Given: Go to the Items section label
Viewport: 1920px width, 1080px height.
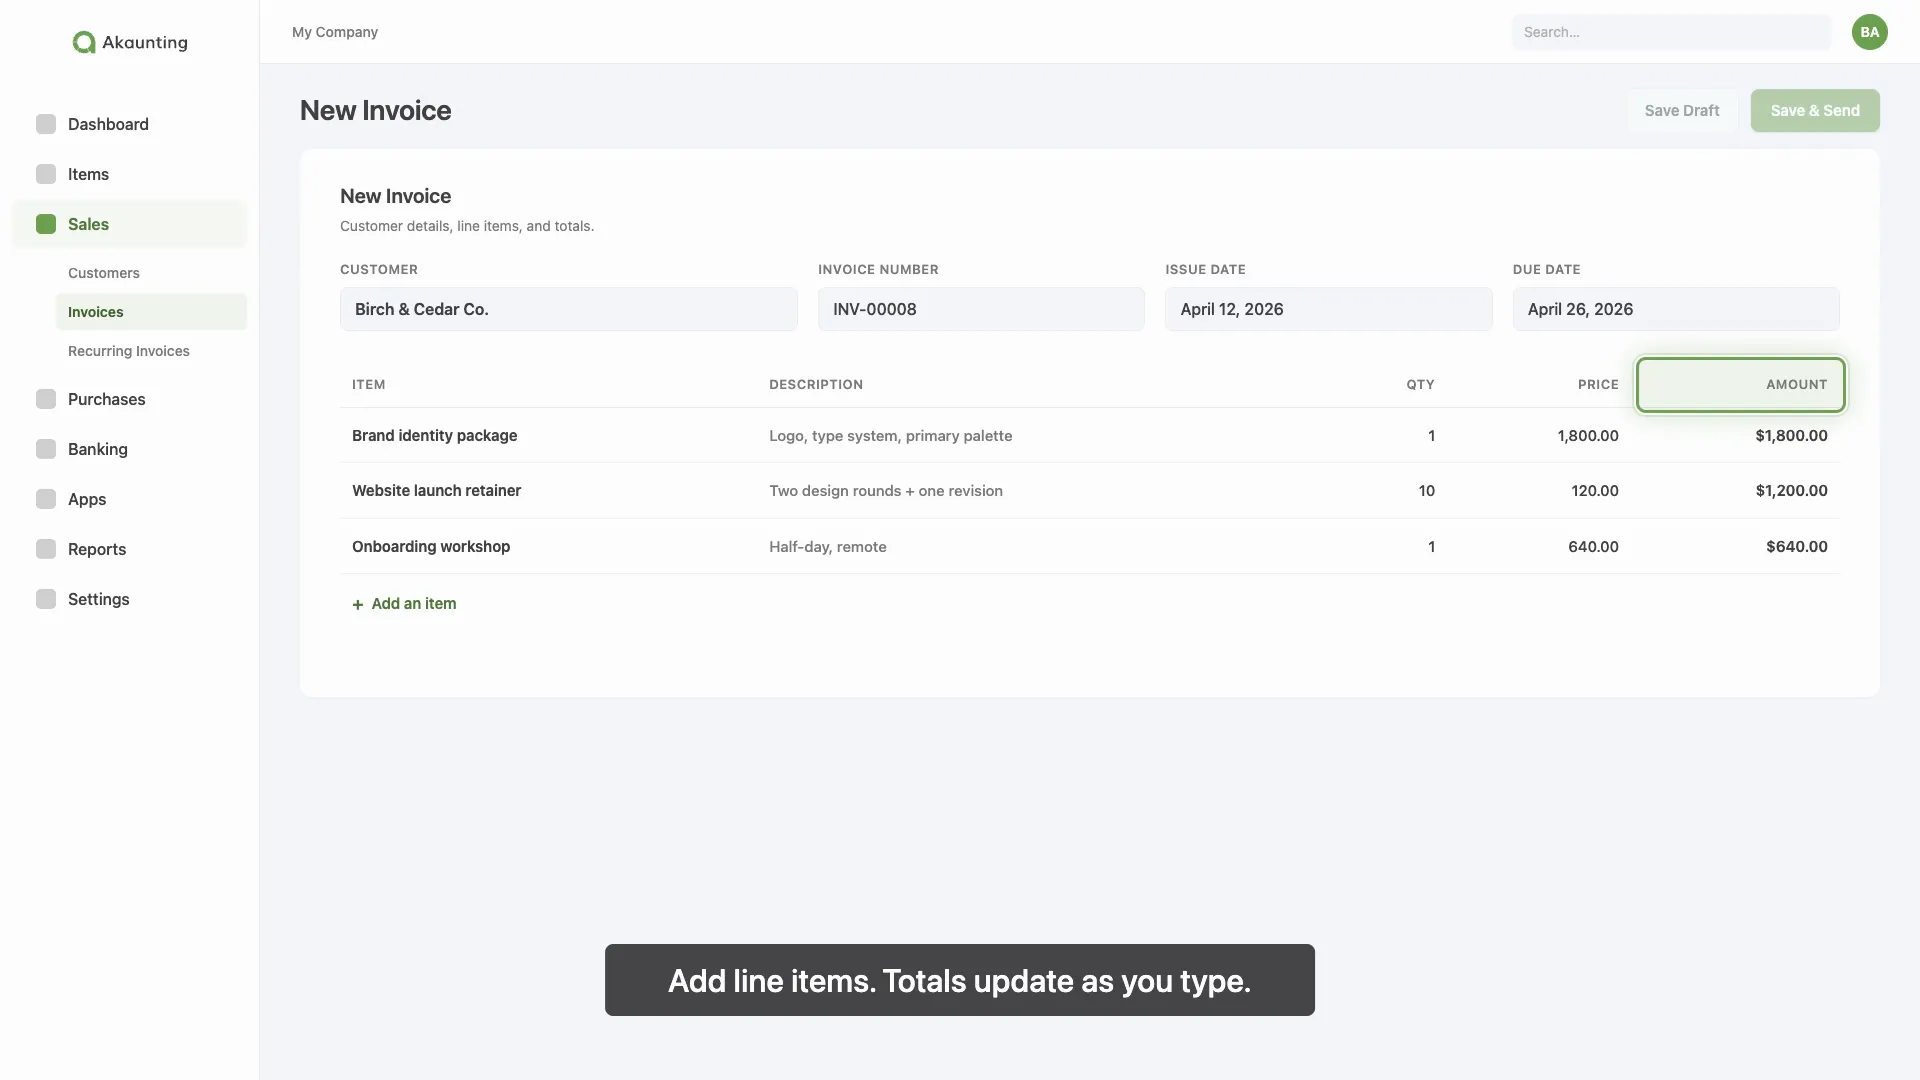Looking at the screenshot, I should pyautogui.click(x=88, y=174).
